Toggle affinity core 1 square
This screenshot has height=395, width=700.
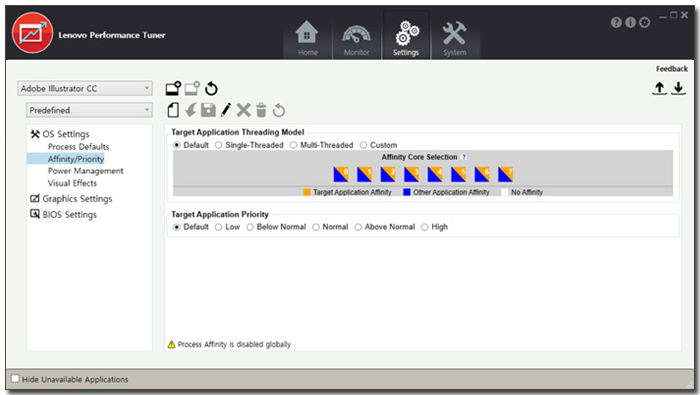[x=364, y=175]
